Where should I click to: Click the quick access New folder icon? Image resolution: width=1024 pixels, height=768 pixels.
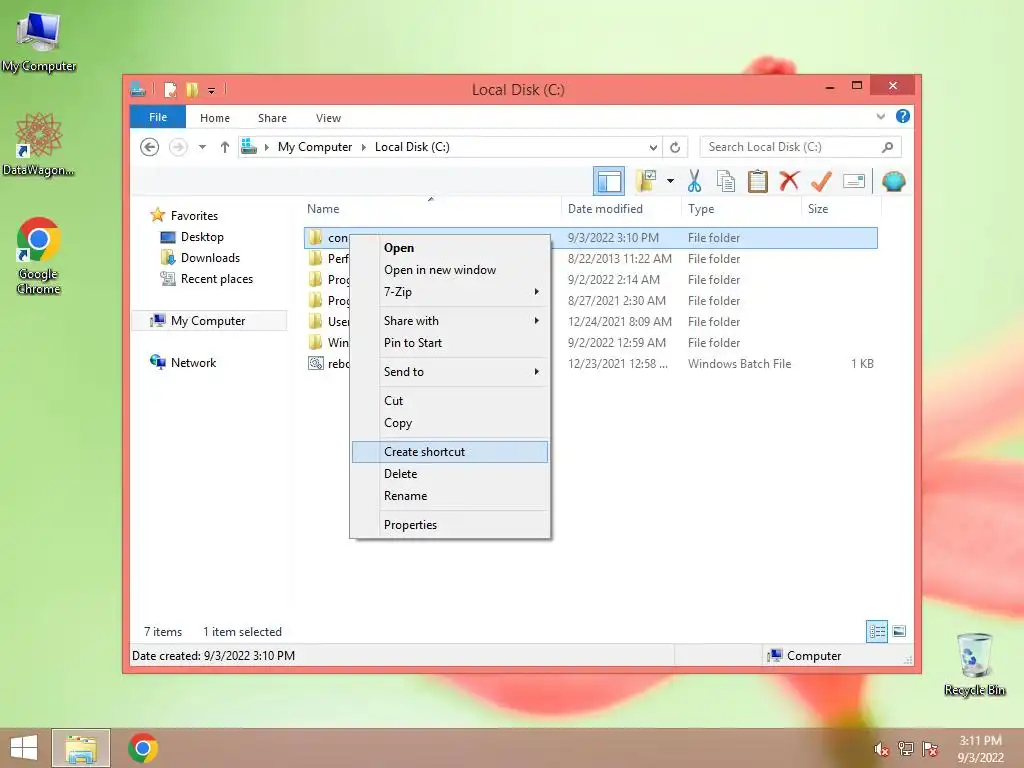click(192, 89)
